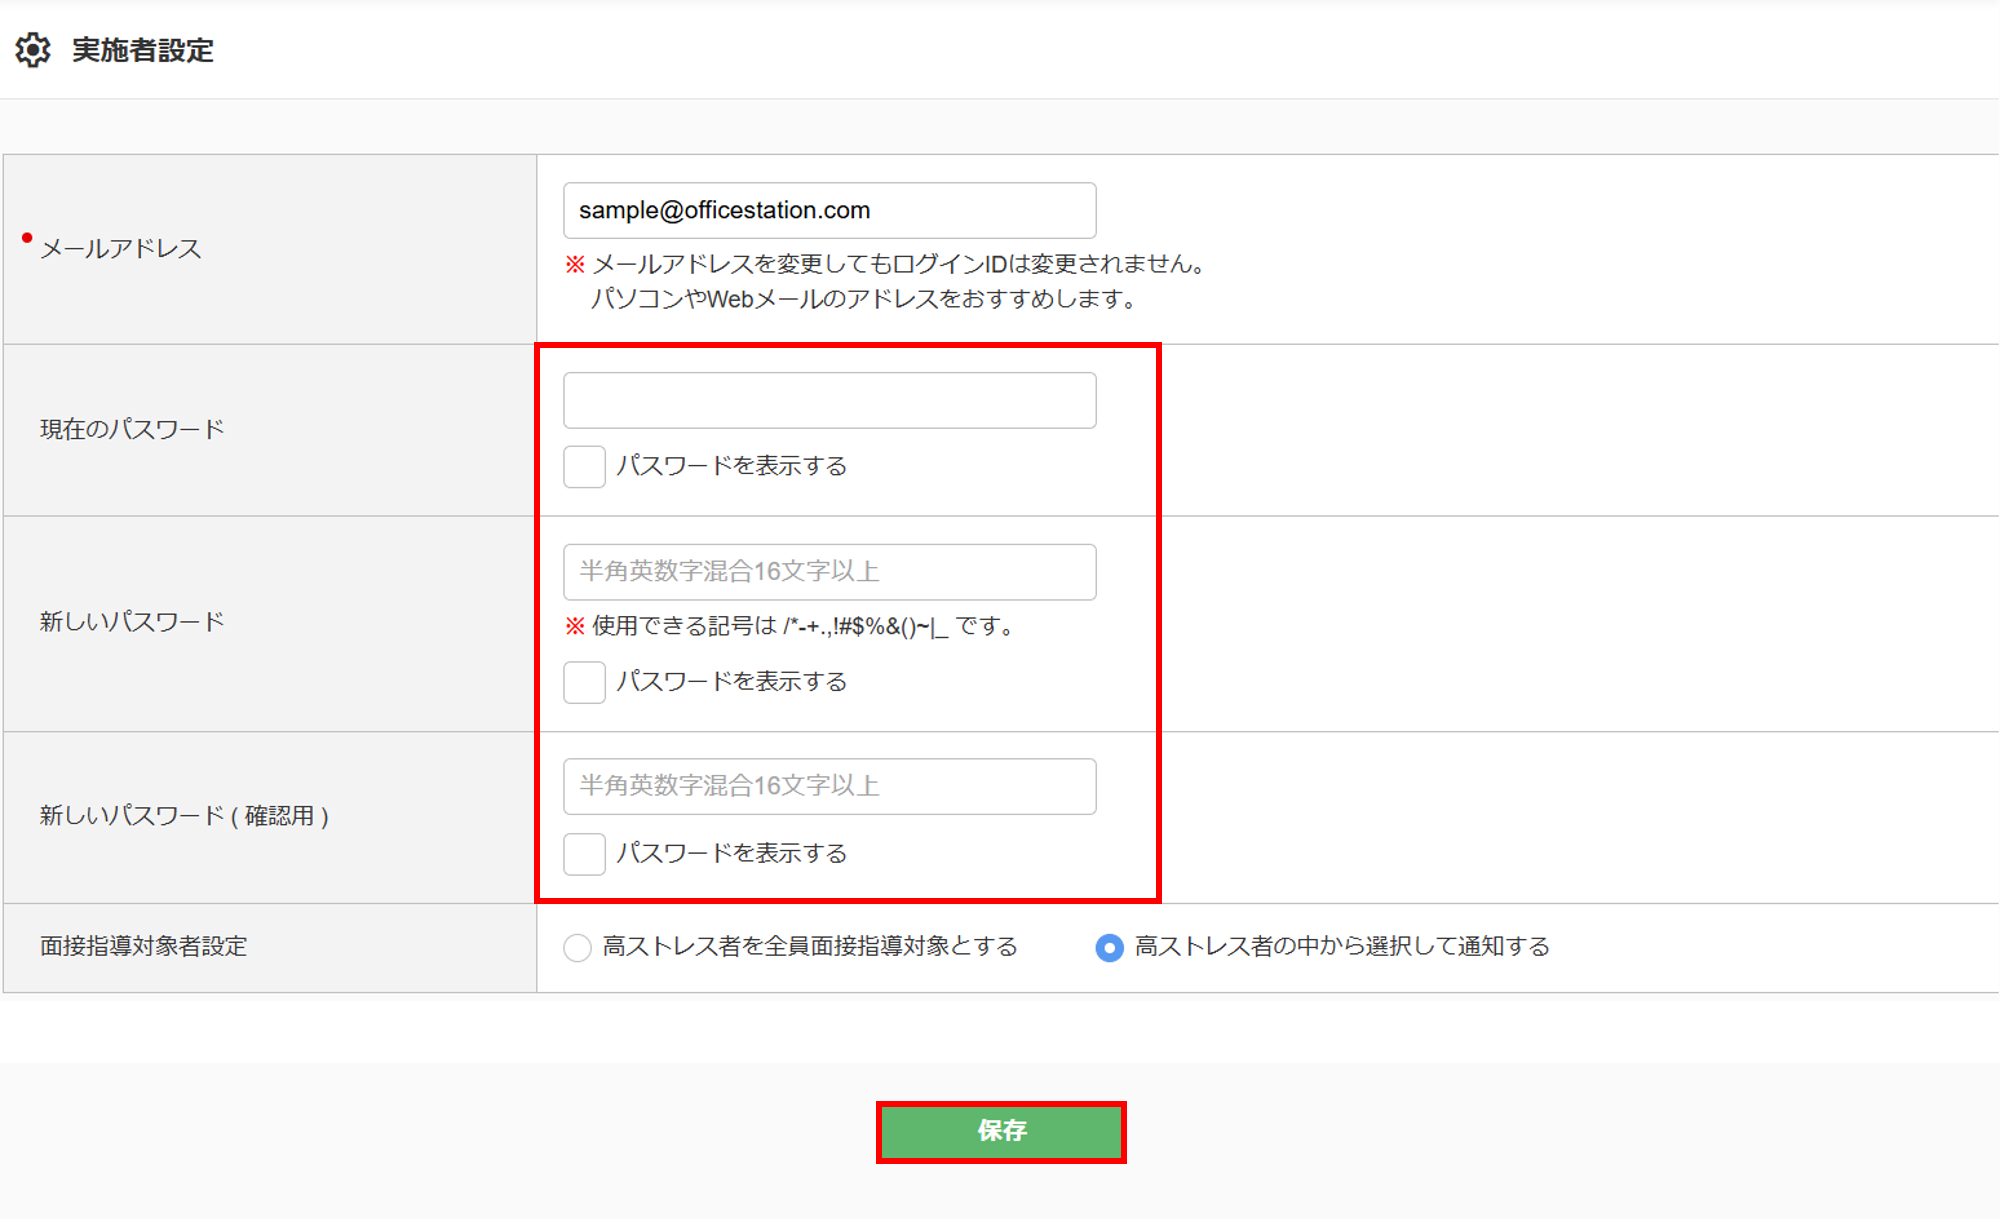Click the red required mark by メールアドレス
The image size is (2000, 1219).
click(x=27, y=238)
